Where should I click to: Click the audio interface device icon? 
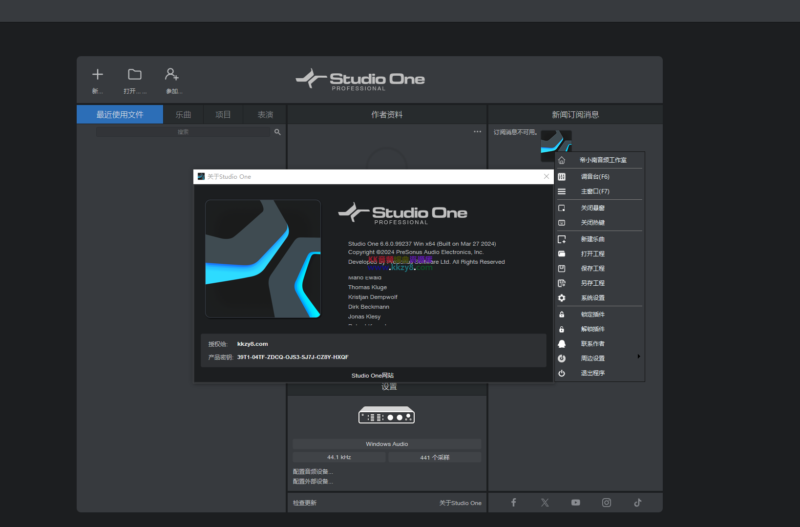click(x=386, y=415)
